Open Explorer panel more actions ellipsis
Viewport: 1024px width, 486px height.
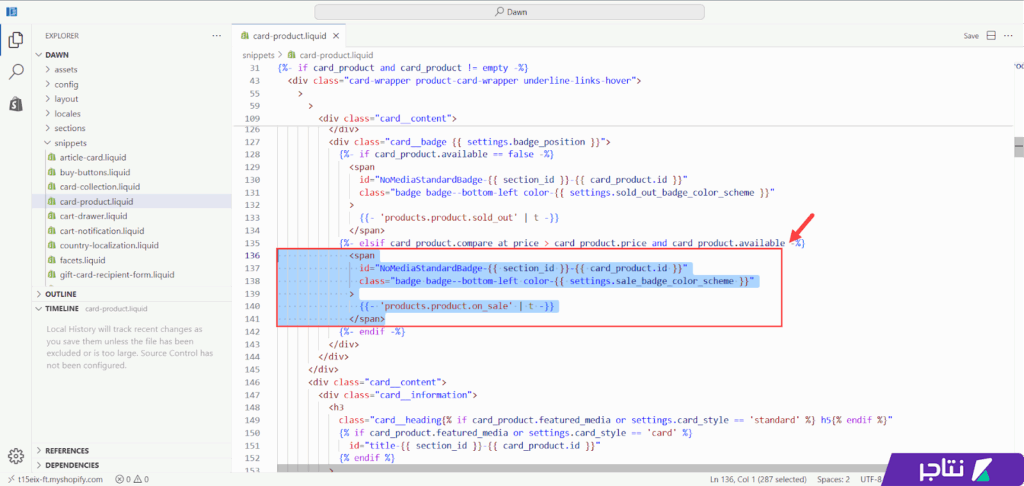(216, 35)
